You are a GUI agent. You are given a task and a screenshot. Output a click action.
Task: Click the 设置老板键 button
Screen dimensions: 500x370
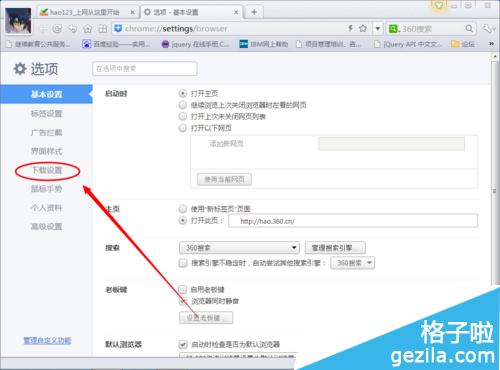(x=206, y=318)
